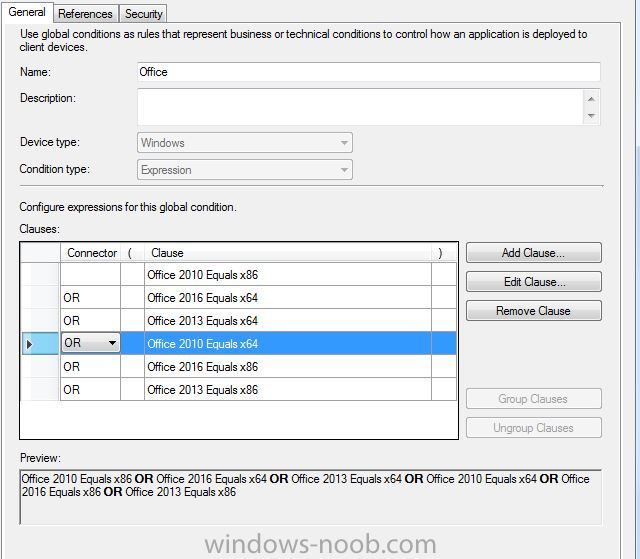Open the Security tab
Viewport: 640px width, 559px height.
tap(143, 14)
